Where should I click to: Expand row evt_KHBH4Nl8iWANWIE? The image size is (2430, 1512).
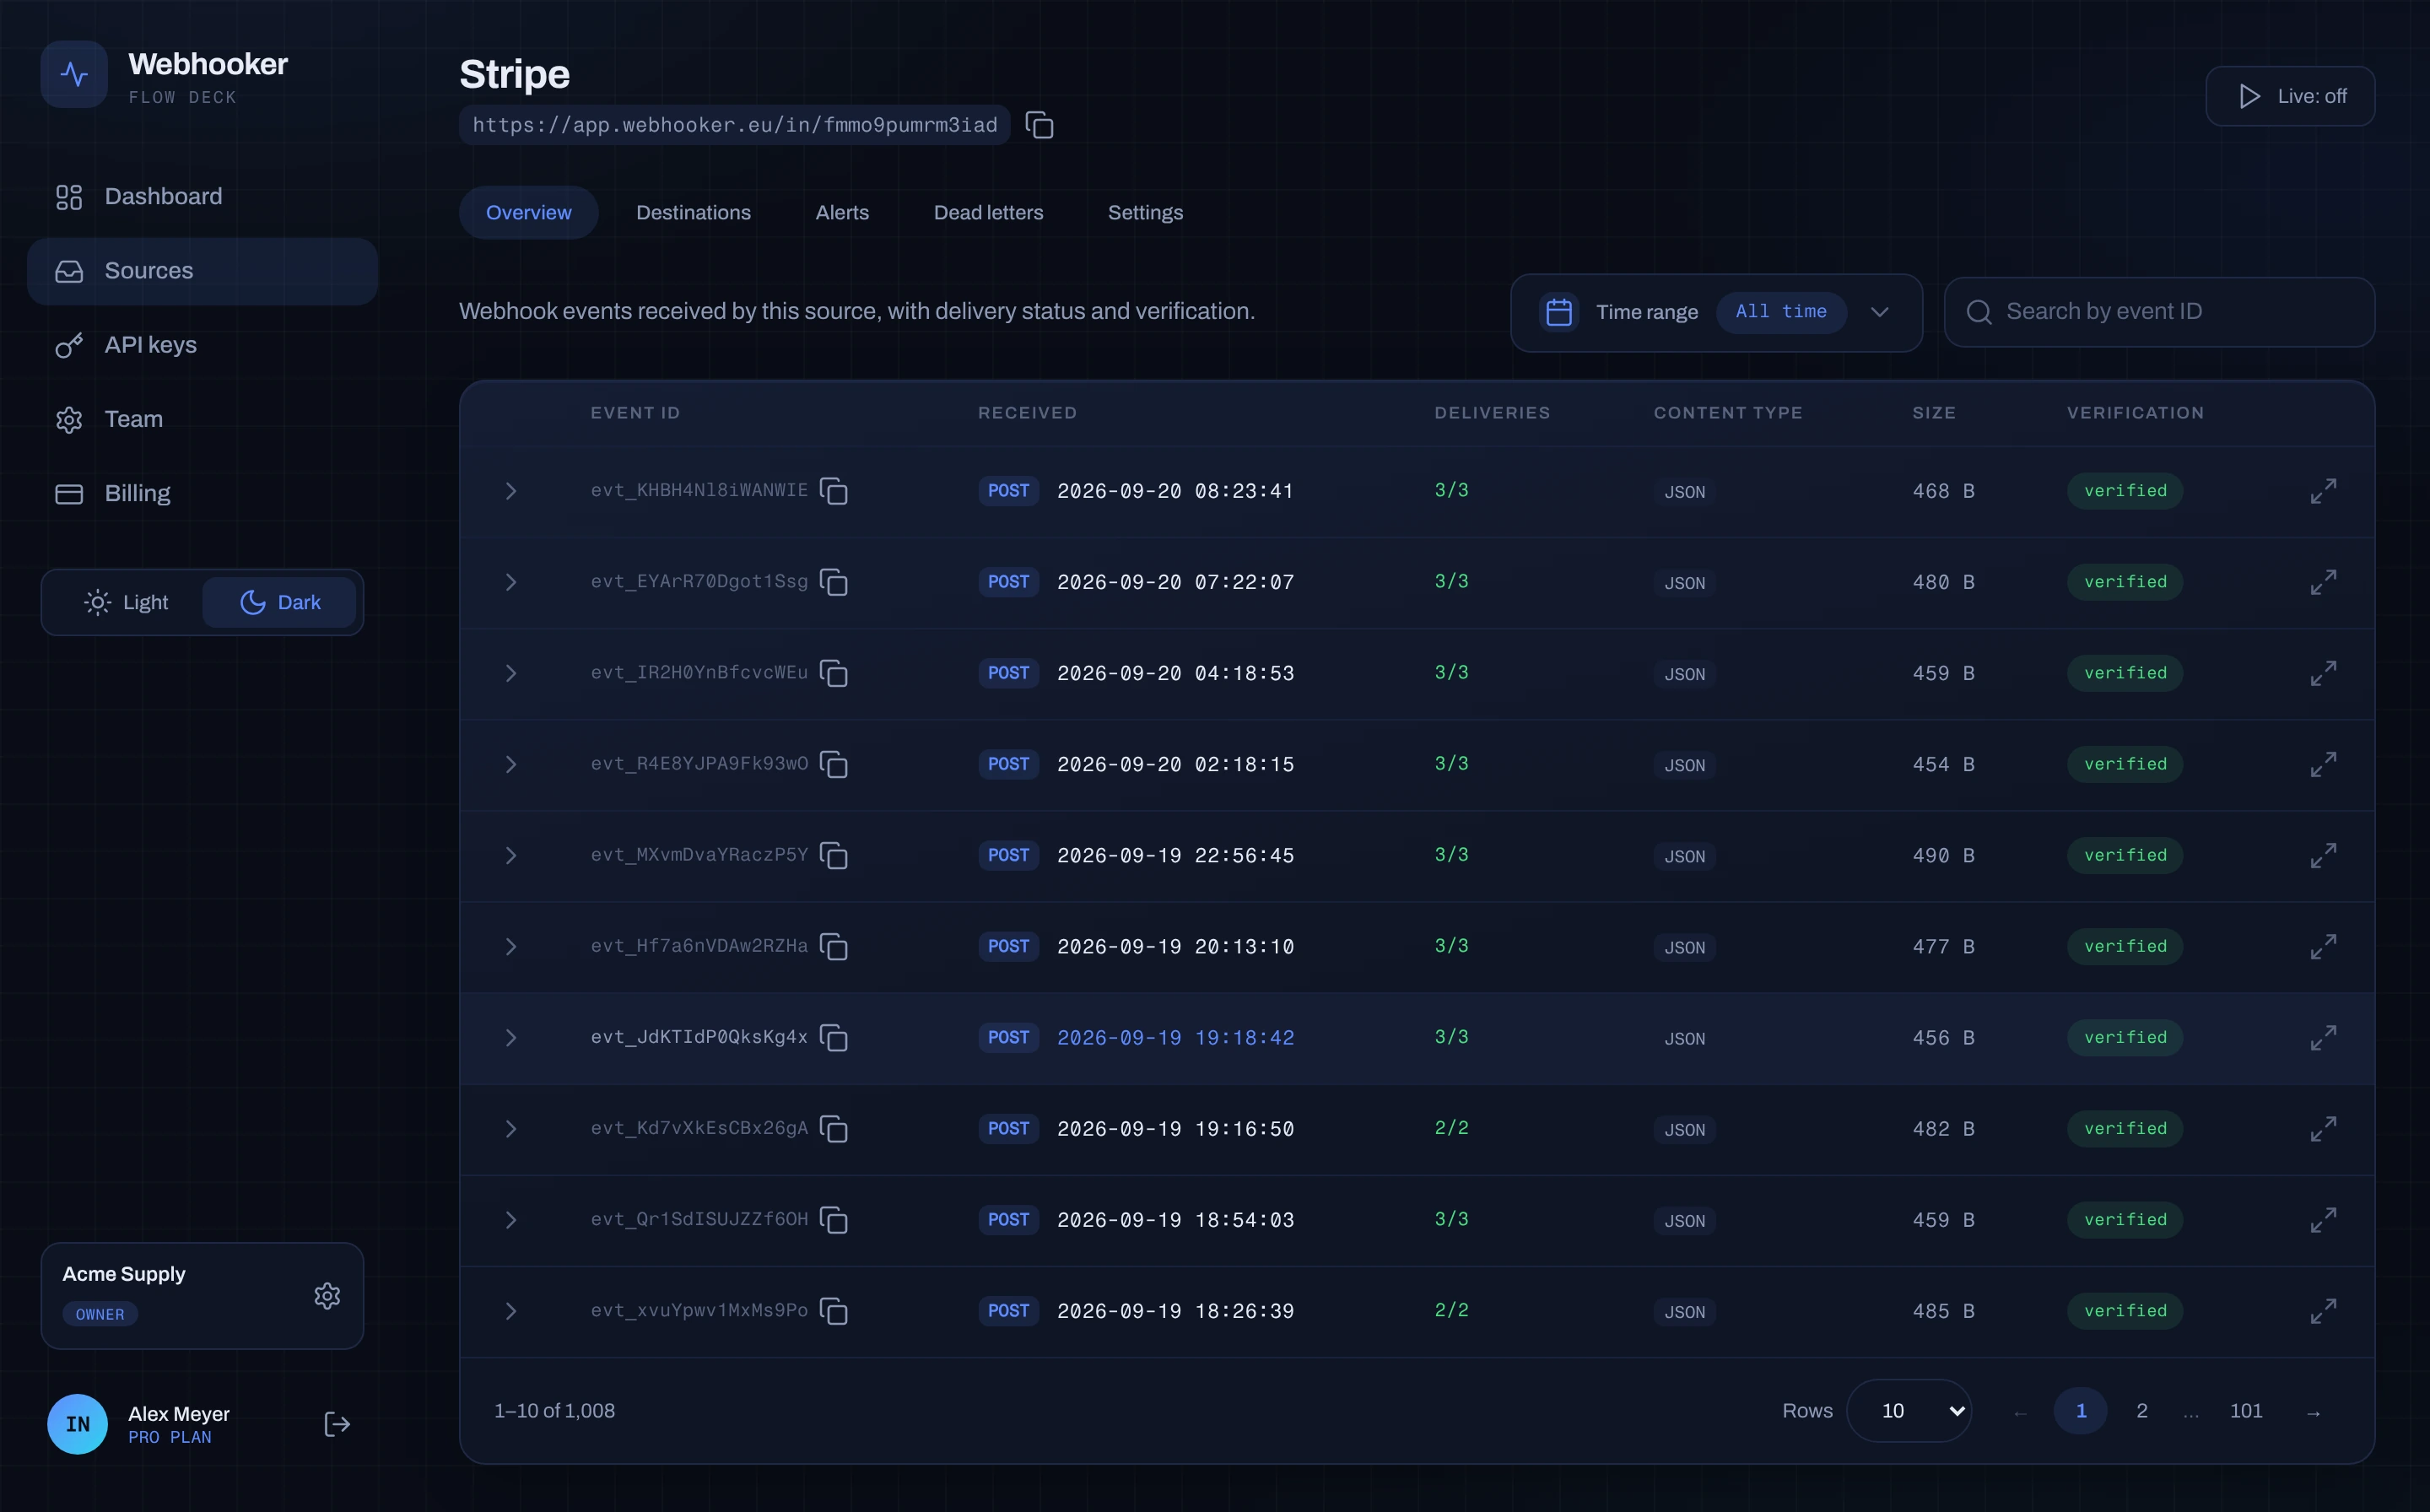pos(511,491)
